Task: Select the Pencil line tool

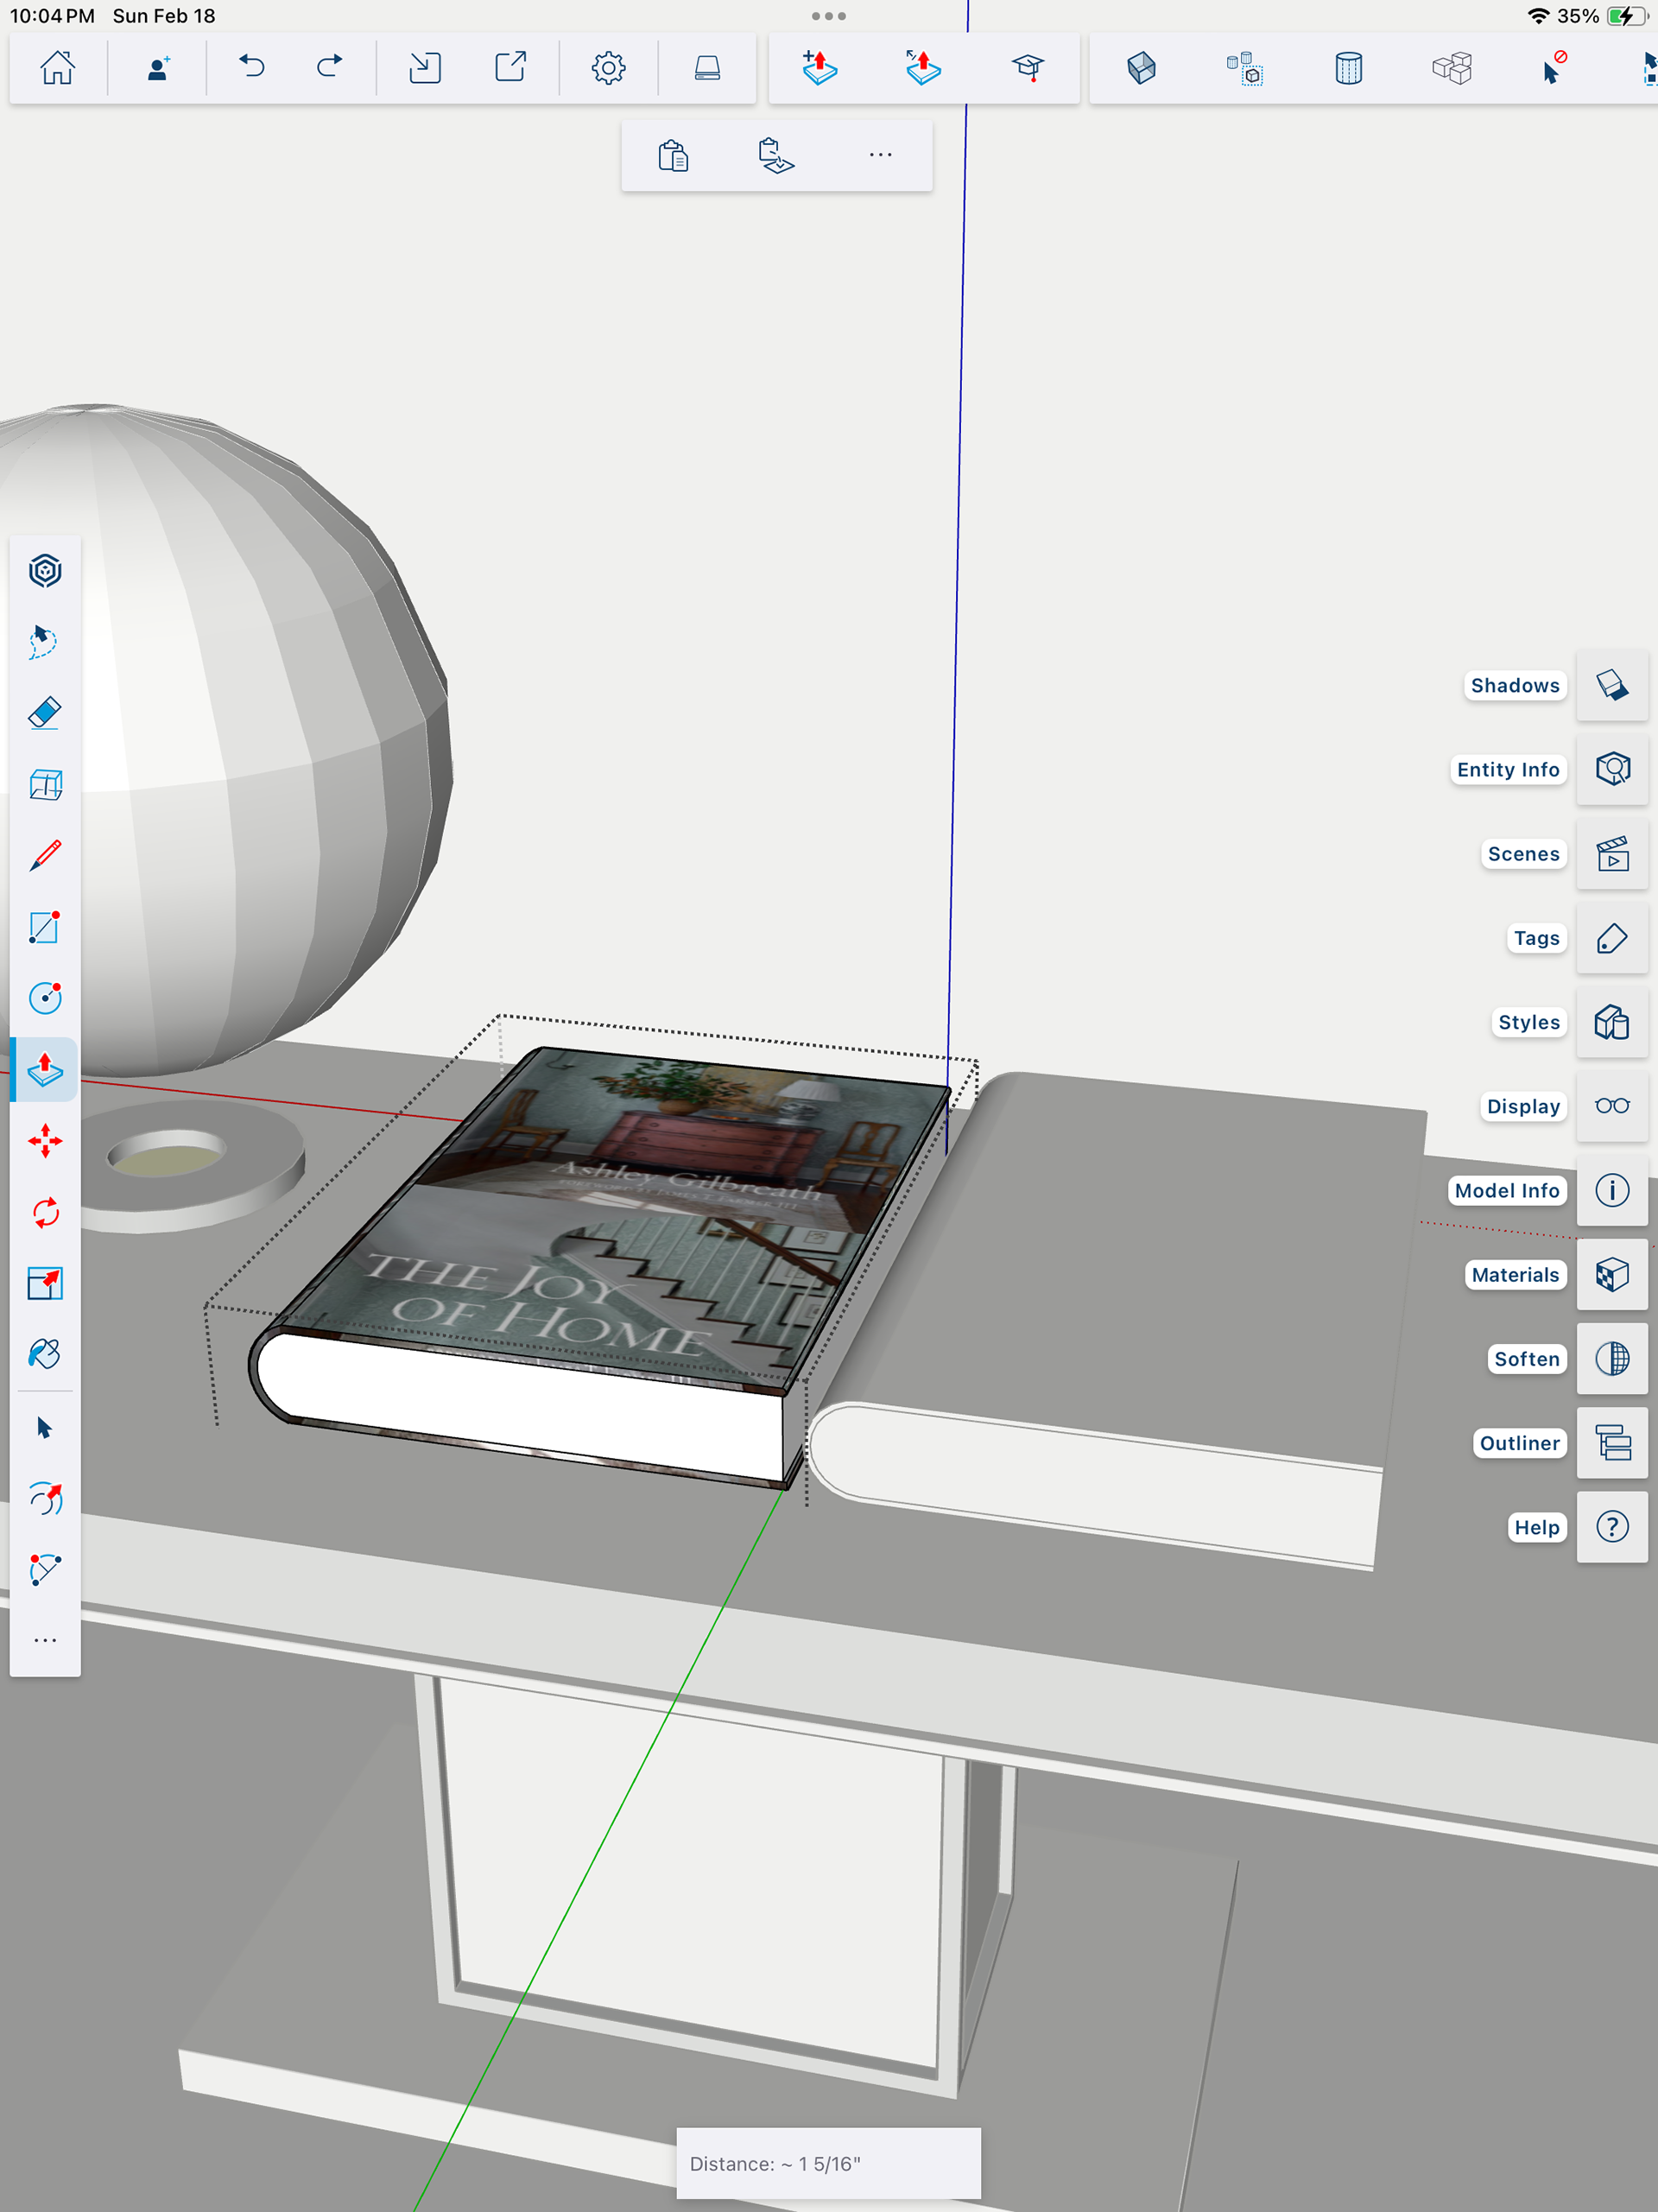Action: 45,856
